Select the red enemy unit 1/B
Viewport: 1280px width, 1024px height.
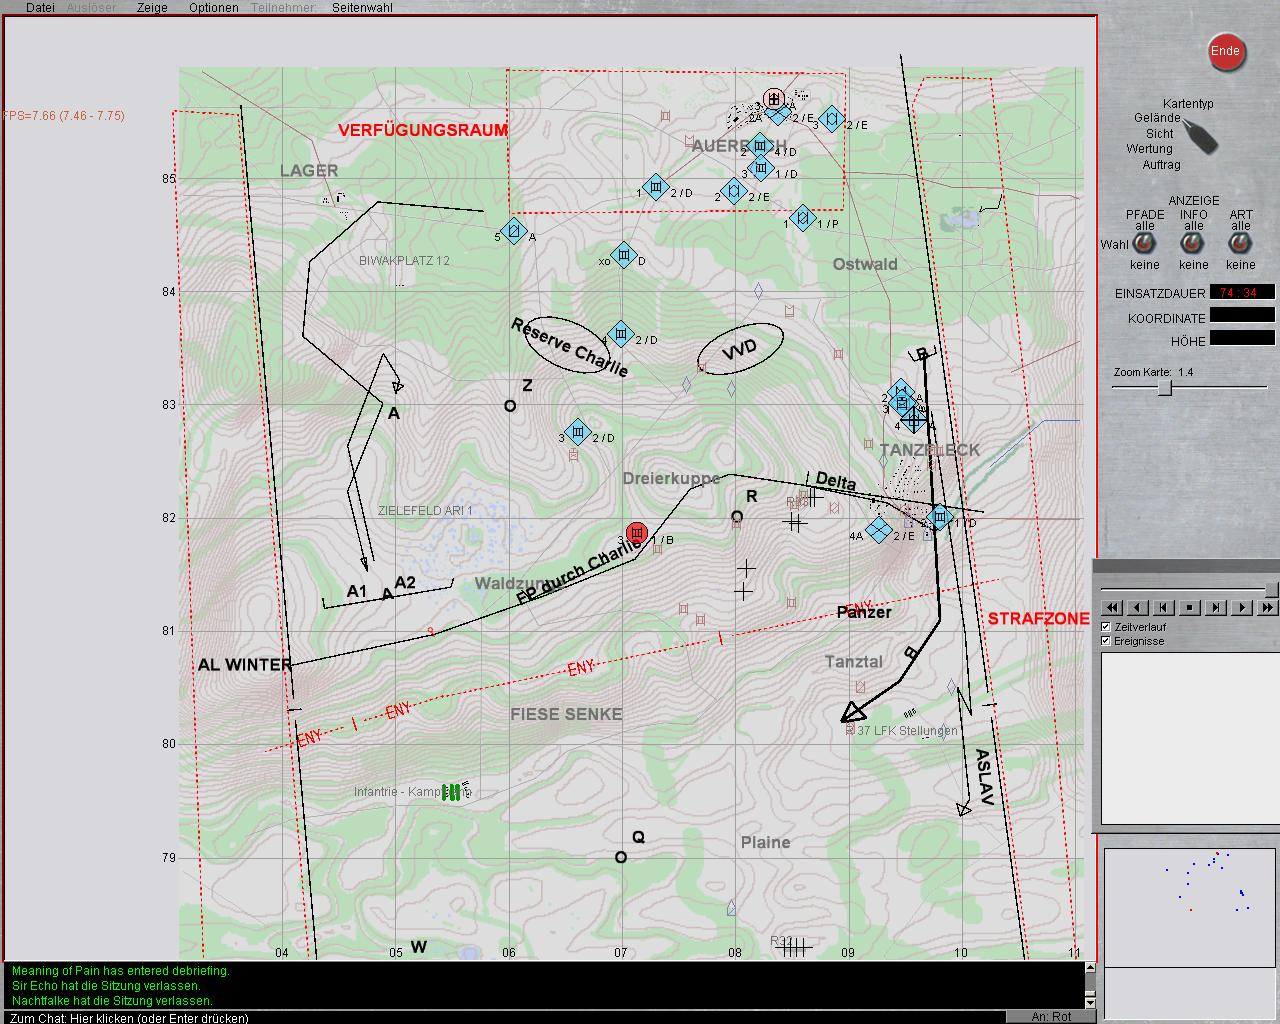(637, 534)
